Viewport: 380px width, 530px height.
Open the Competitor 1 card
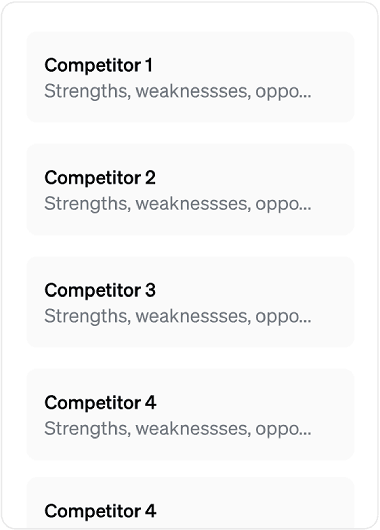(x=190, y=77)
